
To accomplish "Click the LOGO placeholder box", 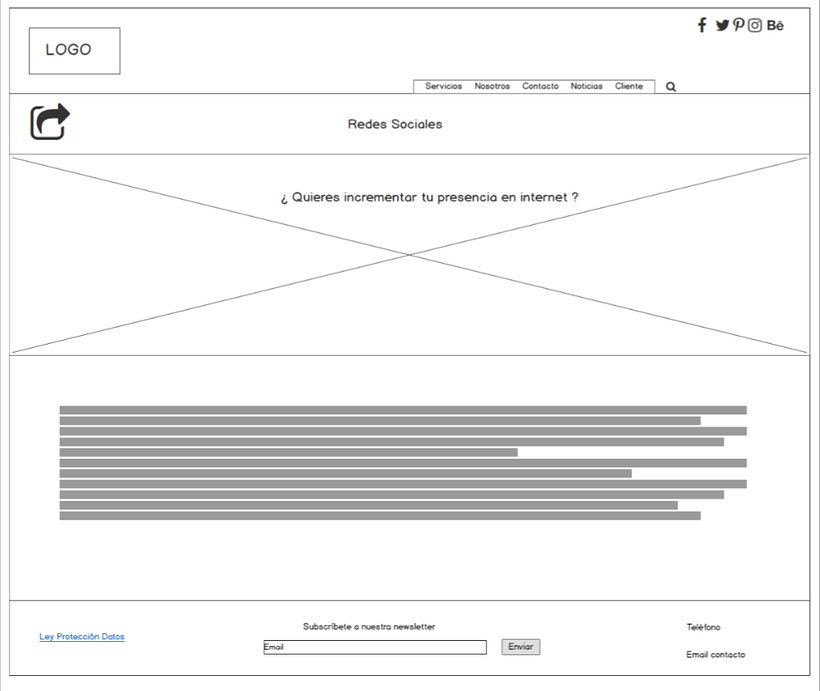I will 74,51.
